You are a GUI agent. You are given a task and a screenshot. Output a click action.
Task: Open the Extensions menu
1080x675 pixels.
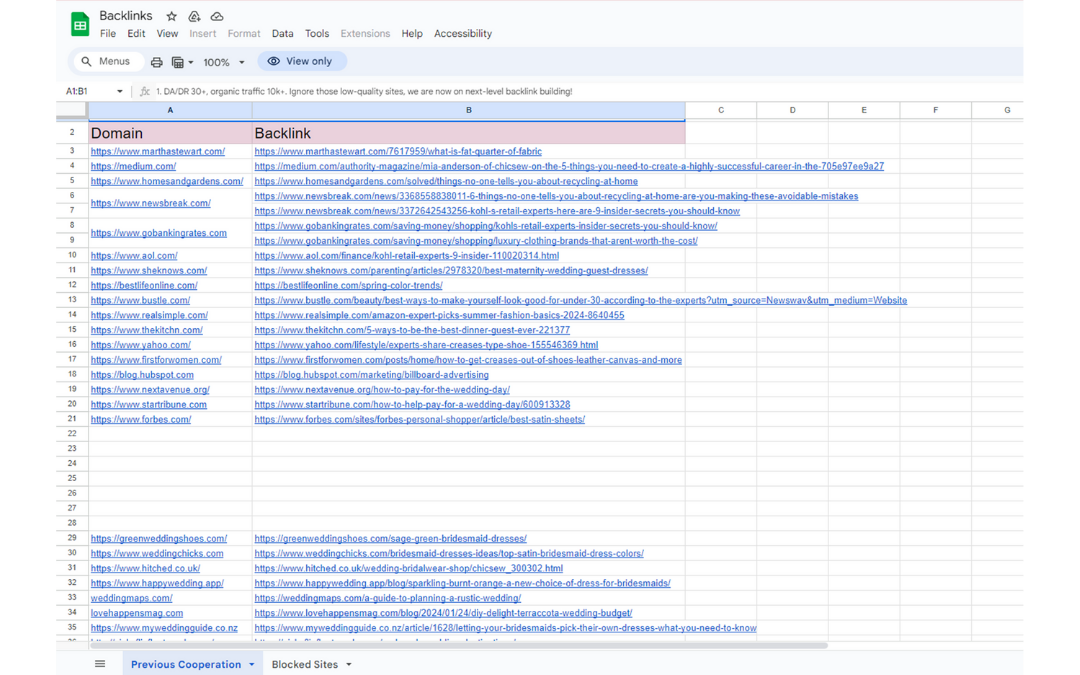click(x=365, y=33)
